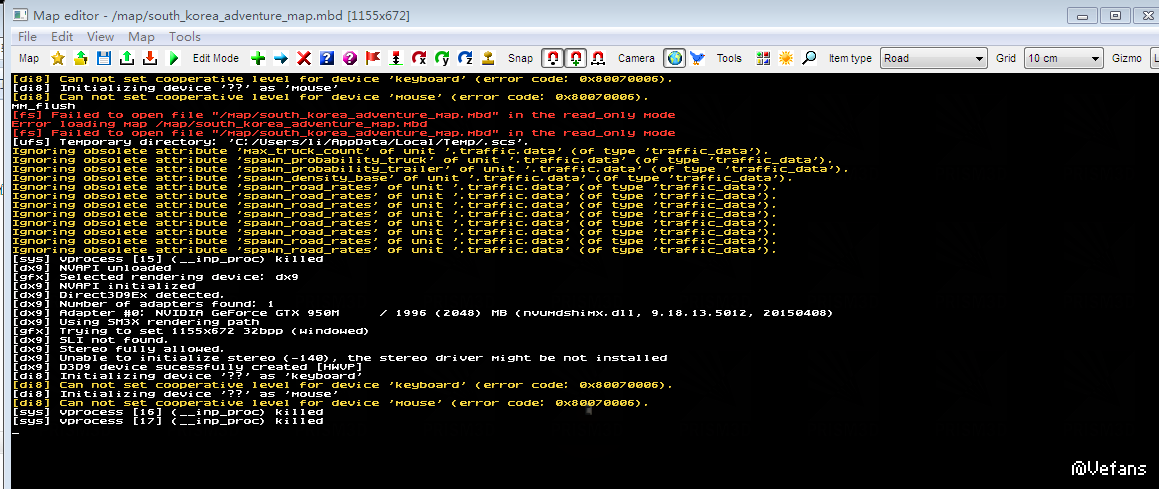Click the red flag icon in toolbar
This screenshot has height=489, width=1159.
[373, 58]
